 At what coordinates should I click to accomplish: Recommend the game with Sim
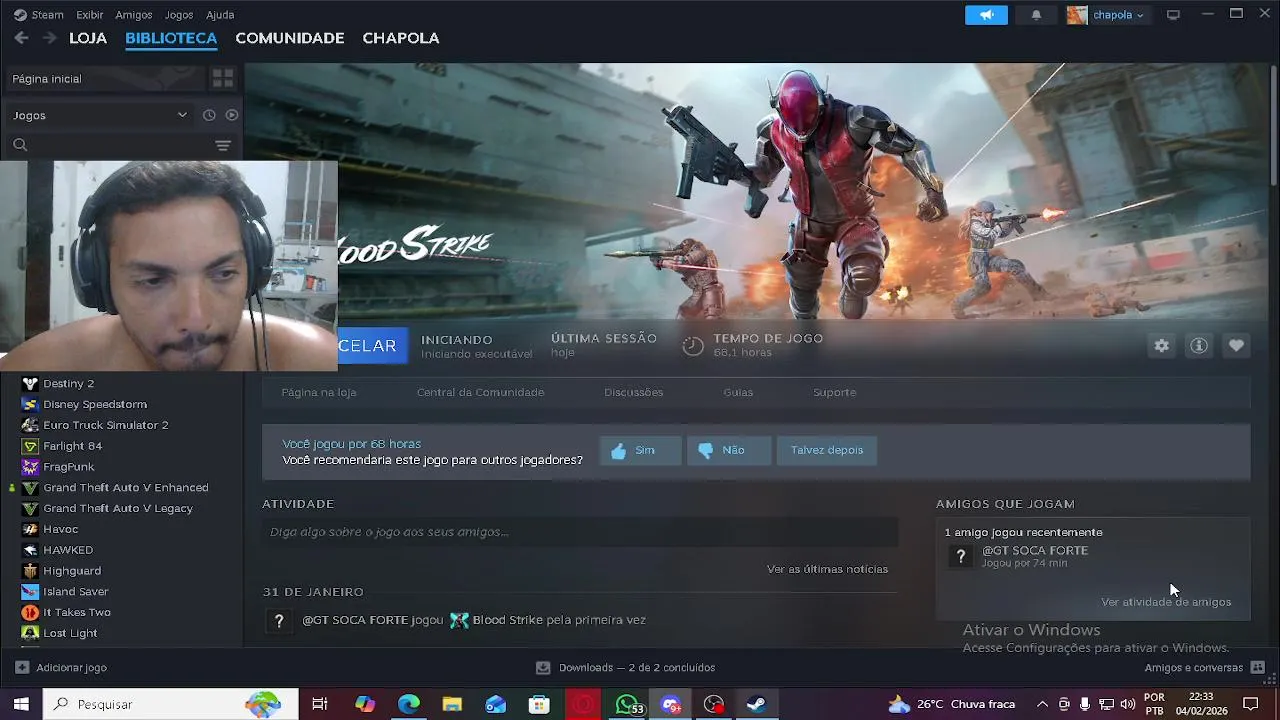click(640, 450)
